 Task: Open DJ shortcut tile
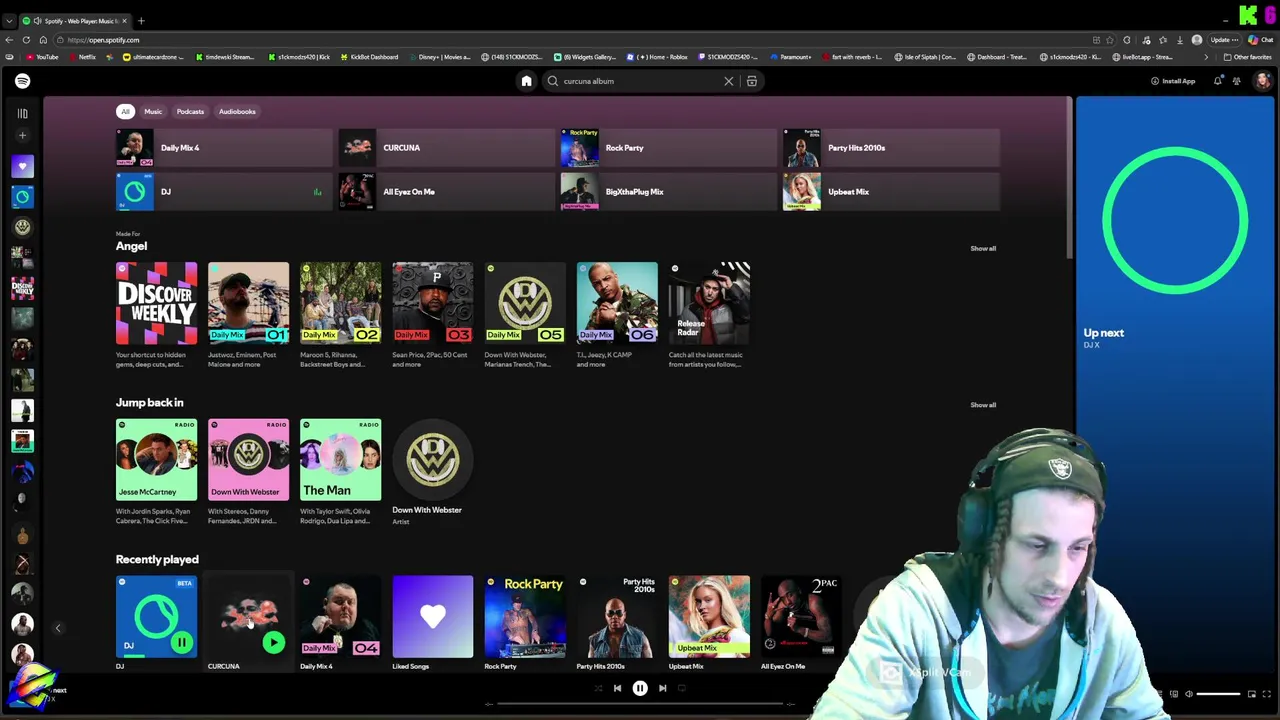pos(224,192)
